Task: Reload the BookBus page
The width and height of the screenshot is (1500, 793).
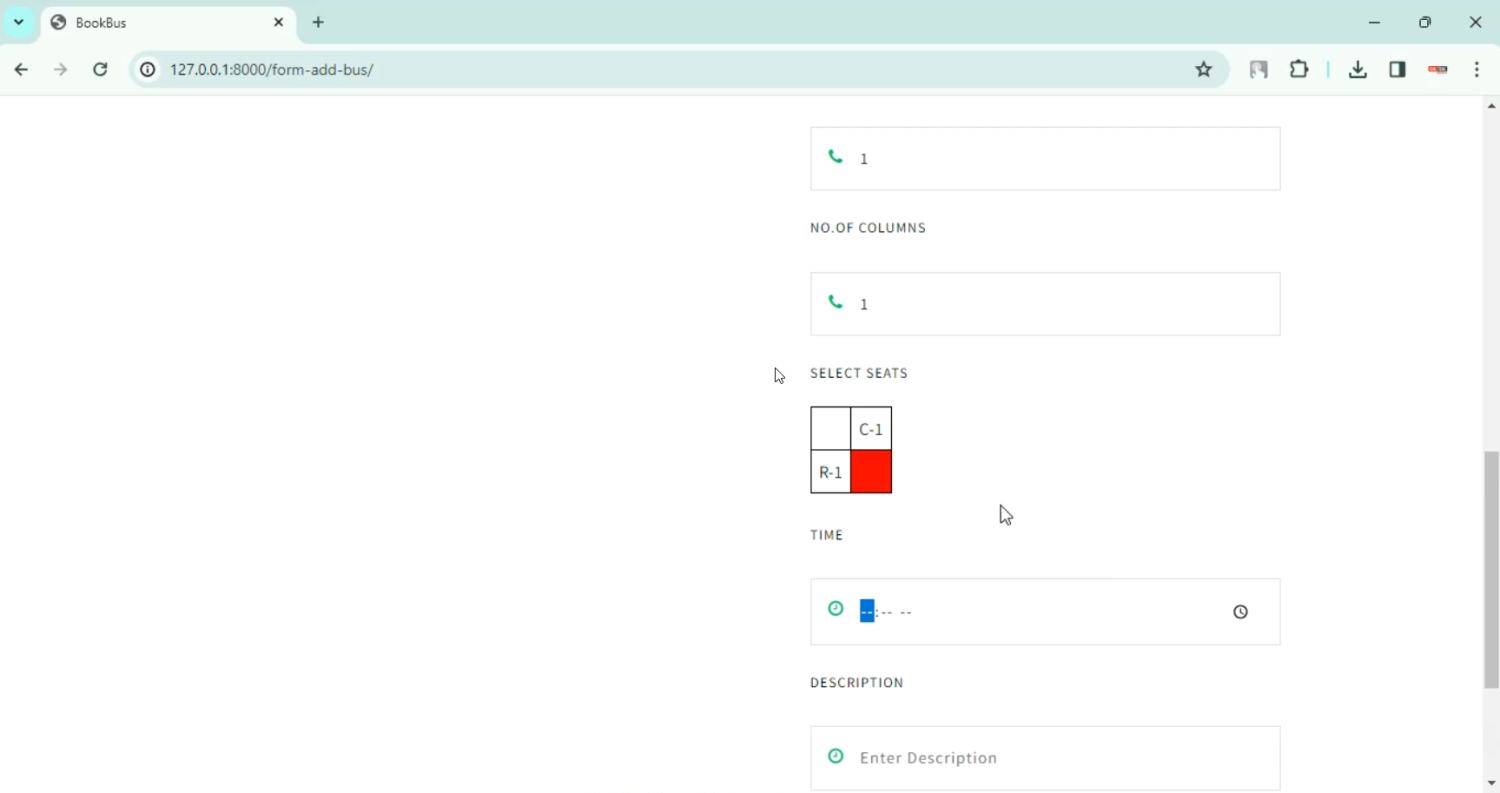Action: (x=100, y=69)
